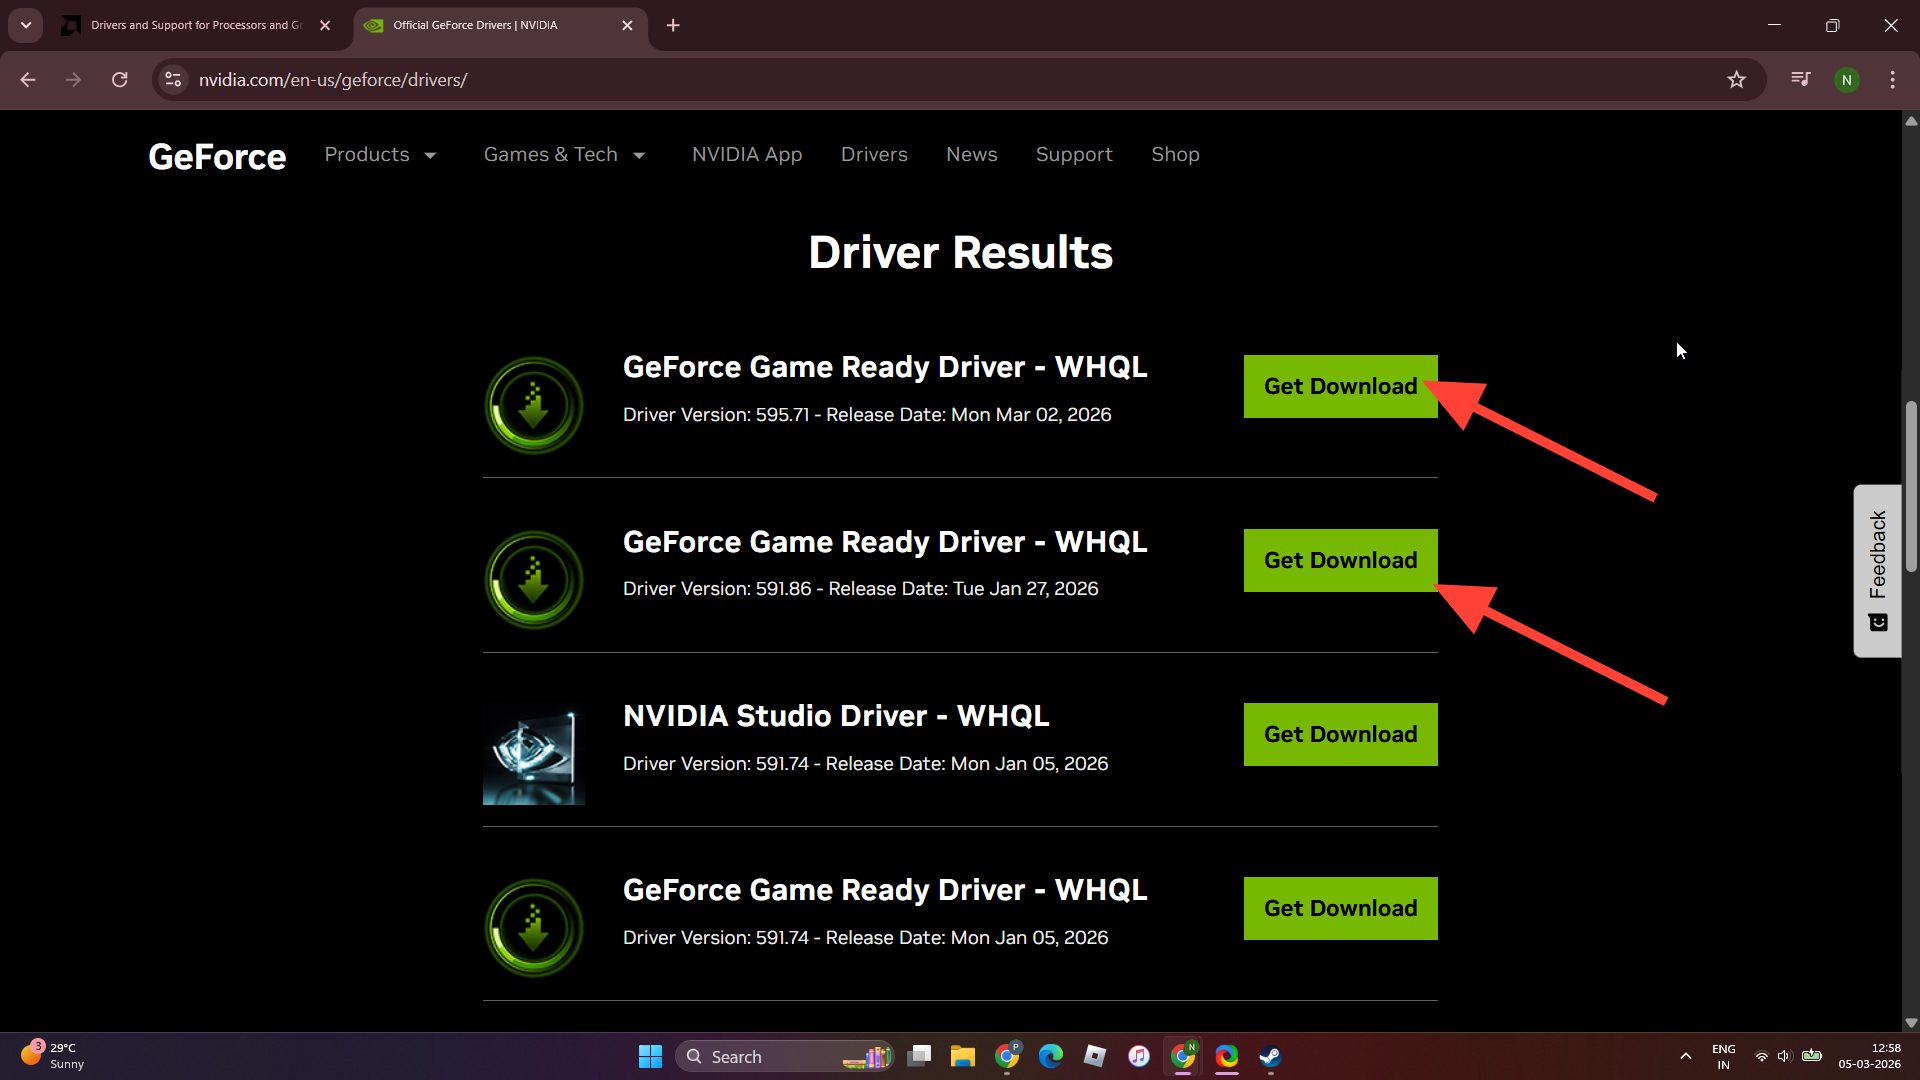Open the NVIDIA App menu item
Viewport: 1920px width, 1080px height.
pyautogui.click(x=747, y=155)
